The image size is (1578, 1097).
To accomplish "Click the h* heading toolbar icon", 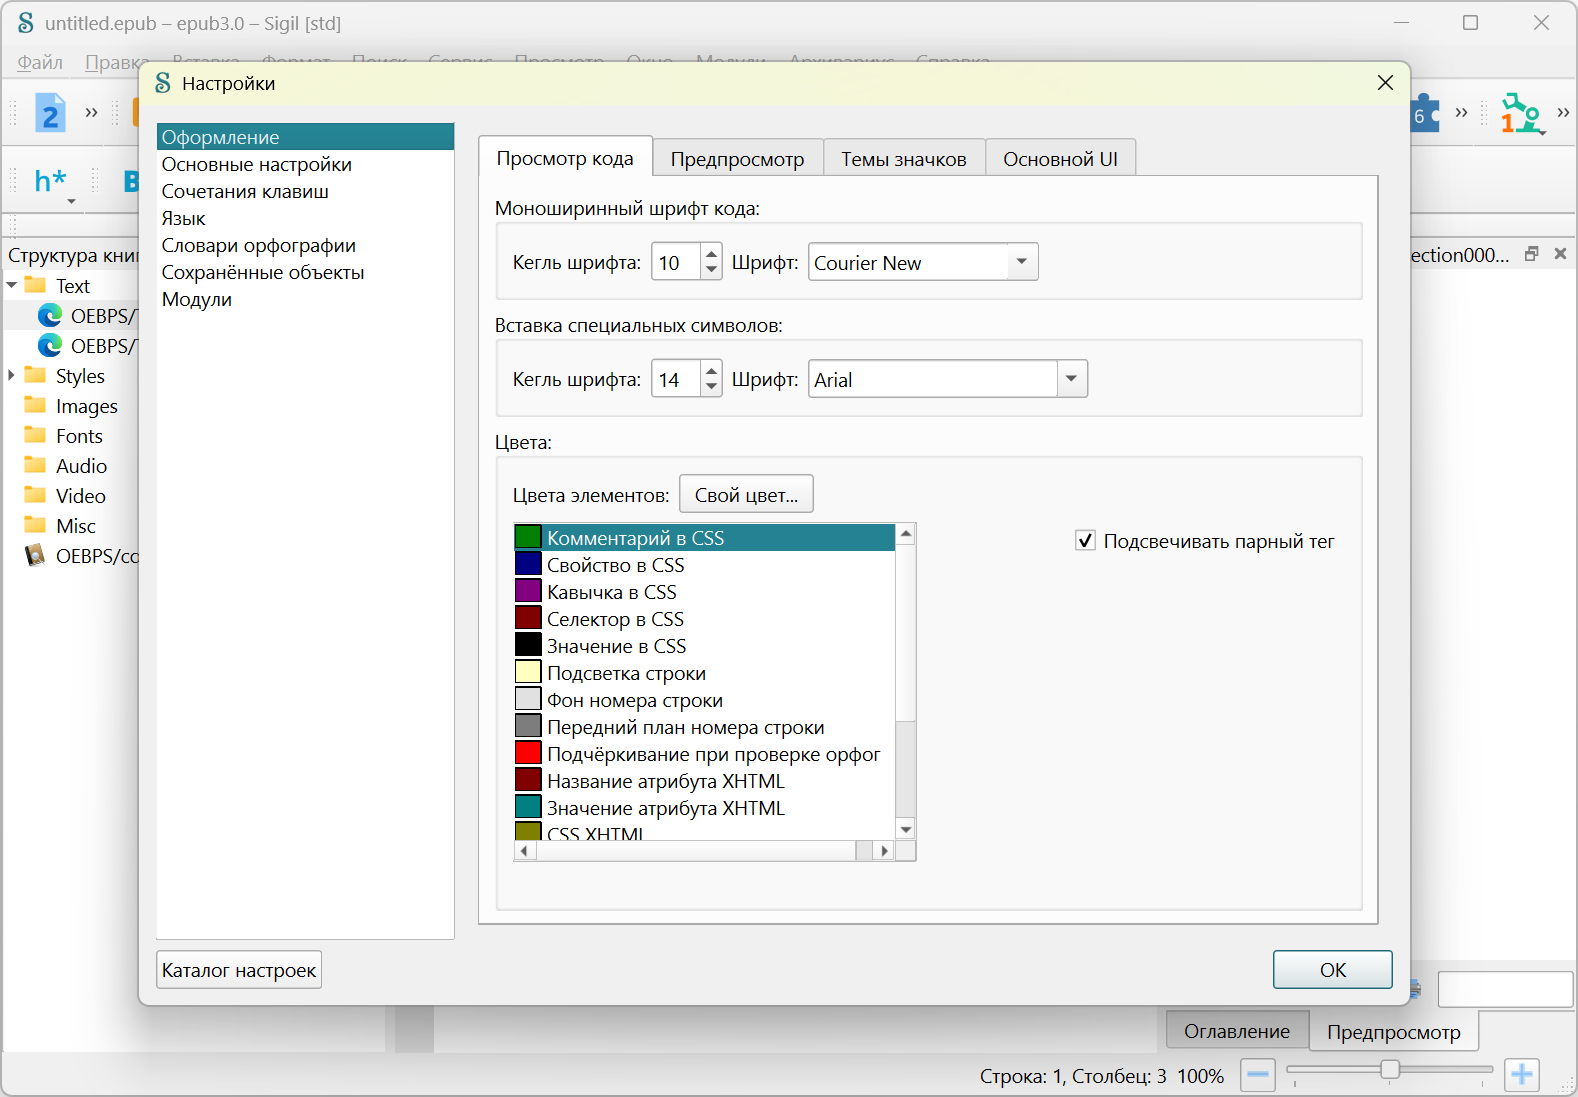I will pos(50,181).
